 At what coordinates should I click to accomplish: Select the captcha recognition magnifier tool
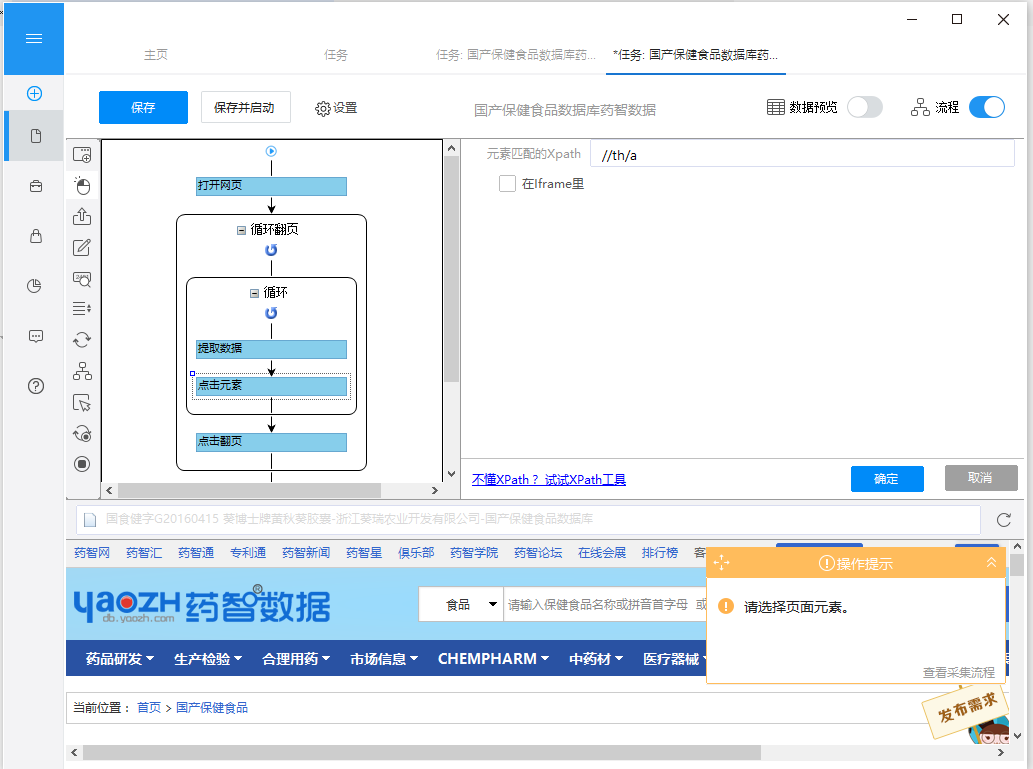[82, 279]
